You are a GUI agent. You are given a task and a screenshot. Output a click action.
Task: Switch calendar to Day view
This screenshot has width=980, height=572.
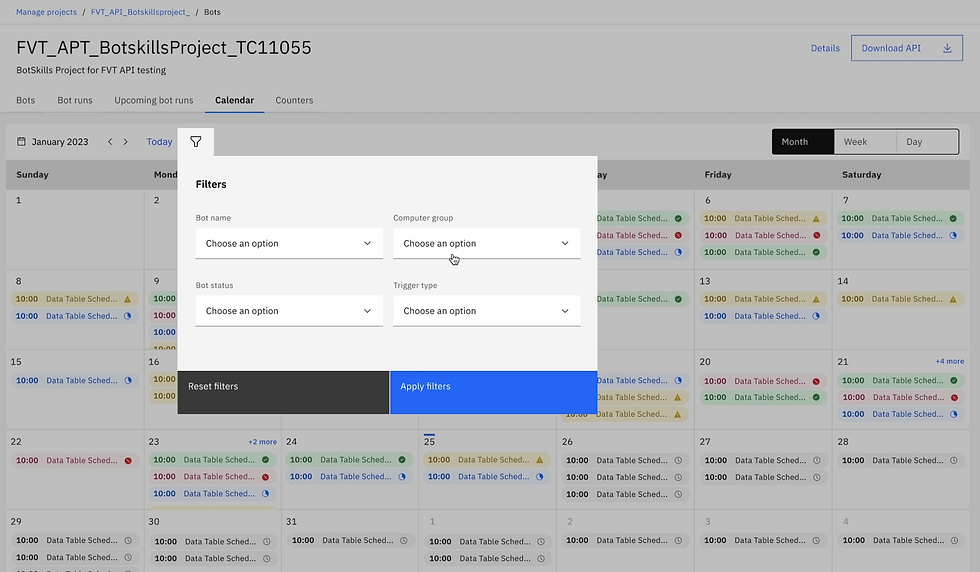click(928, 142)
